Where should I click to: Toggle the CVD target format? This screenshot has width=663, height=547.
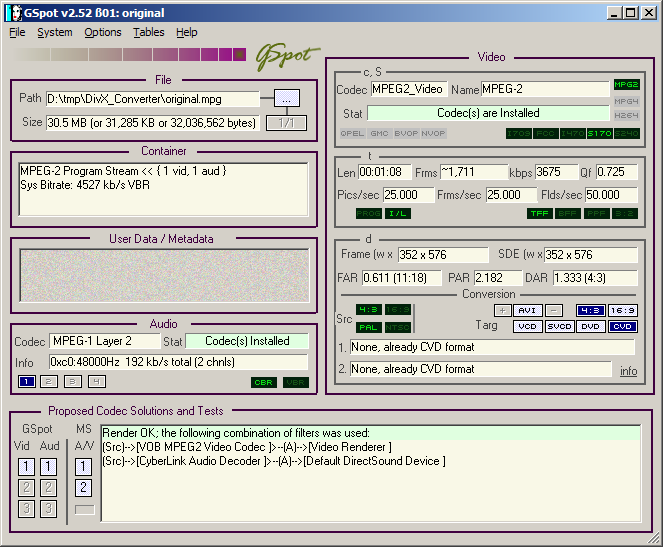[622, 327]
